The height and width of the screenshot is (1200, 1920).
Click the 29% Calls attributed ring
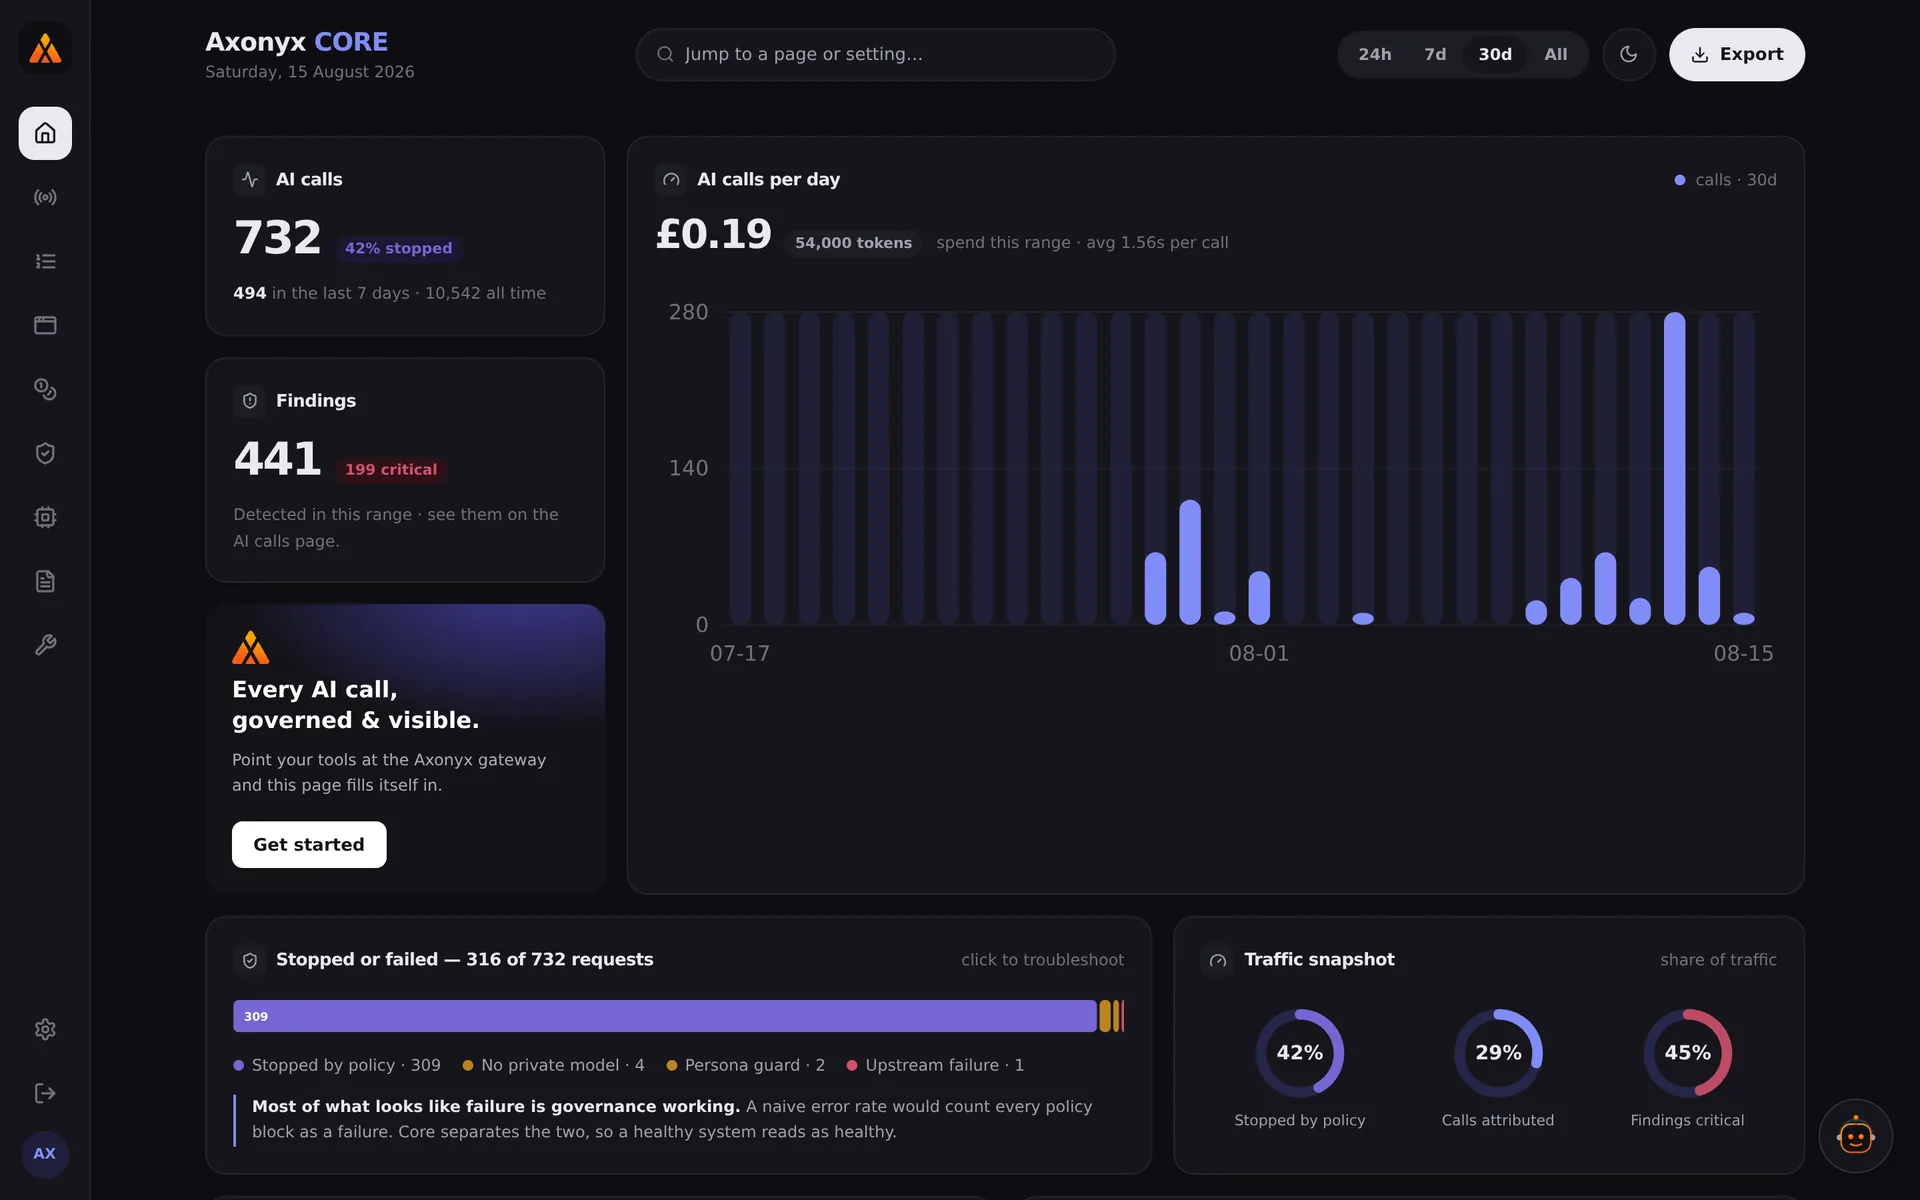tap(1498, 1053)
